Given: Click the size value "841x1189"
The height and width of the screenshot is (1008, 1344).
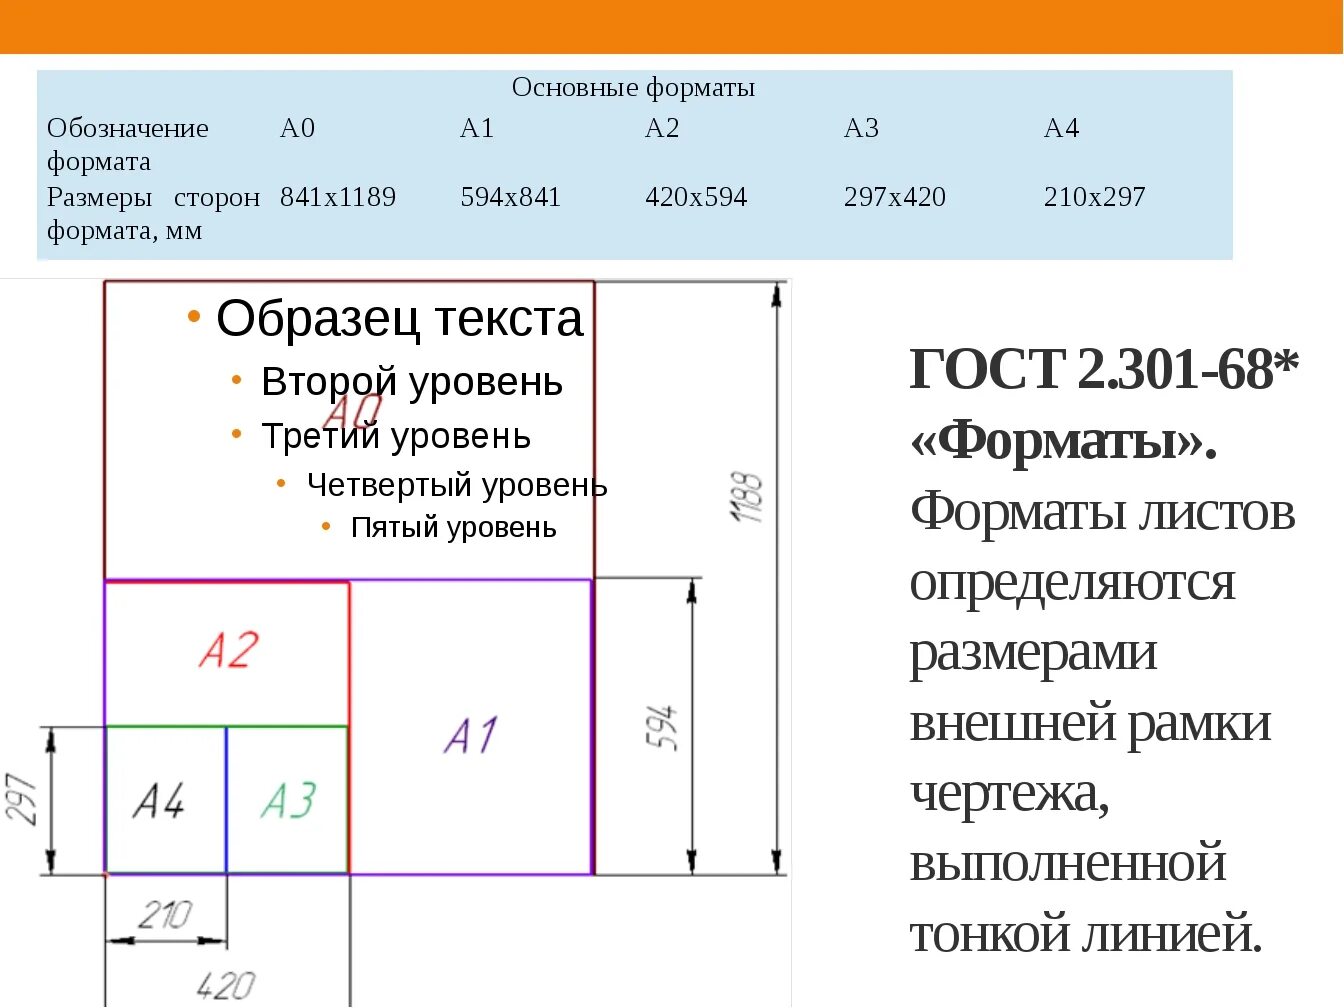Looking at the screenshot, I should point(338,197).
